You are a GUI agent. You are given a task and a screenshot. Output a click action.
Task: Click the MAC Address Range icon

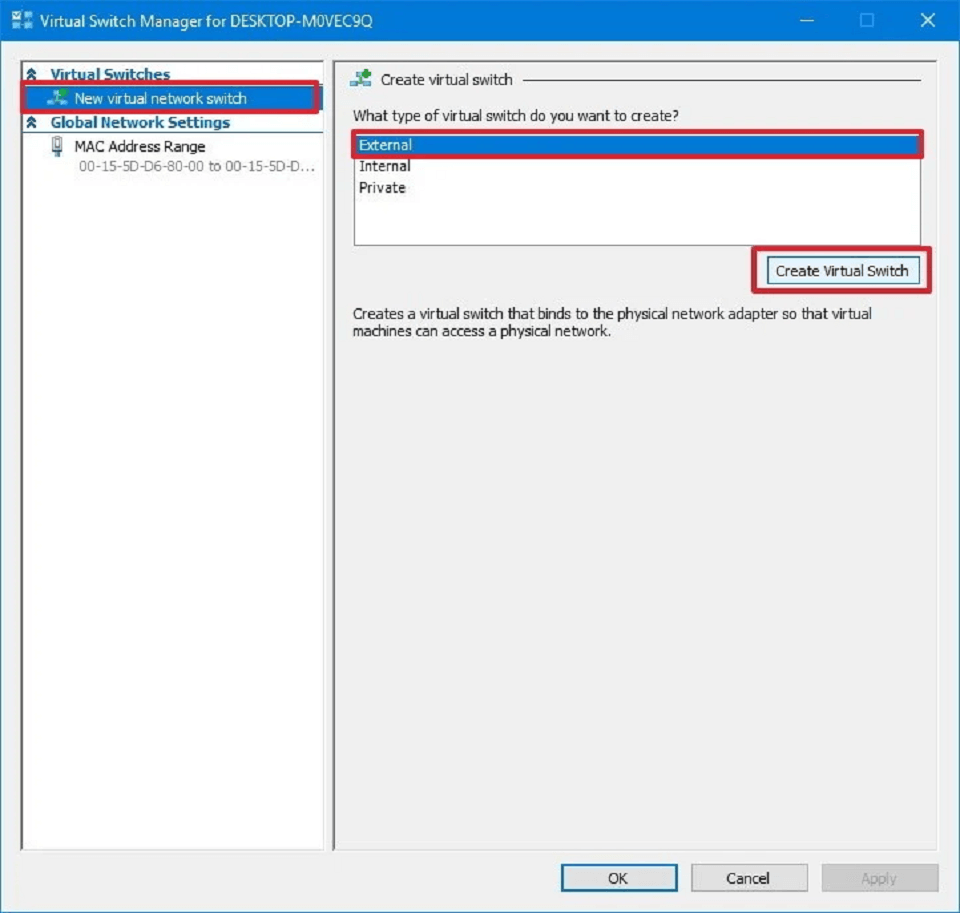(x=57, y=146)
